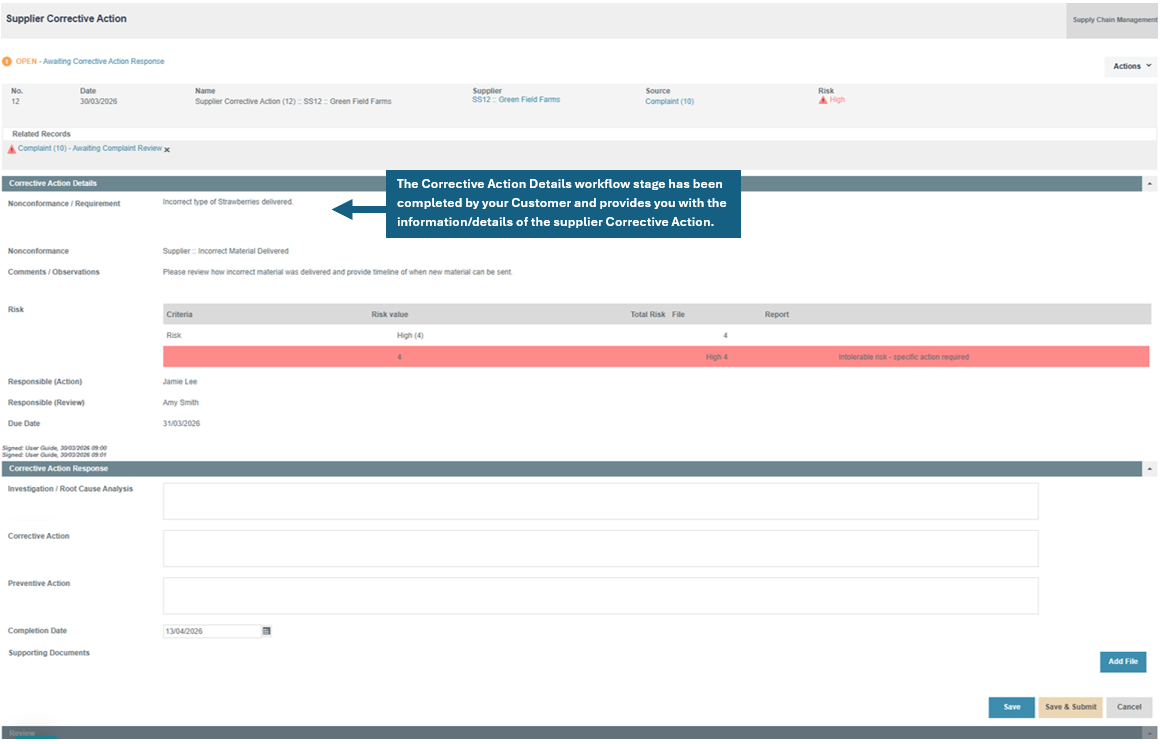This screenshot has height=744, width=1160.
Task: Click the due date value '31/03/2026'
Action: (181, 424)
